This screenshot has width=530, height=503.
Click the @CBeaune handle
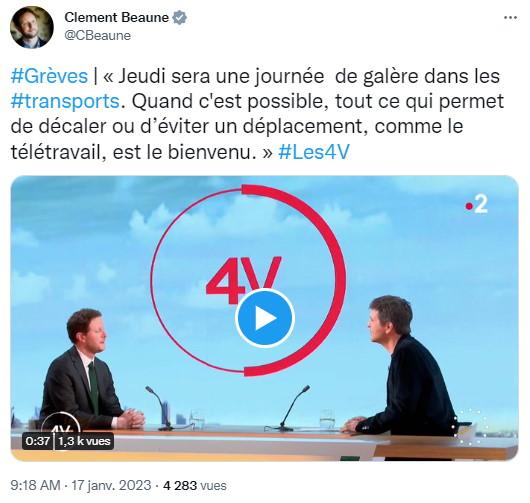coord(97,35)
